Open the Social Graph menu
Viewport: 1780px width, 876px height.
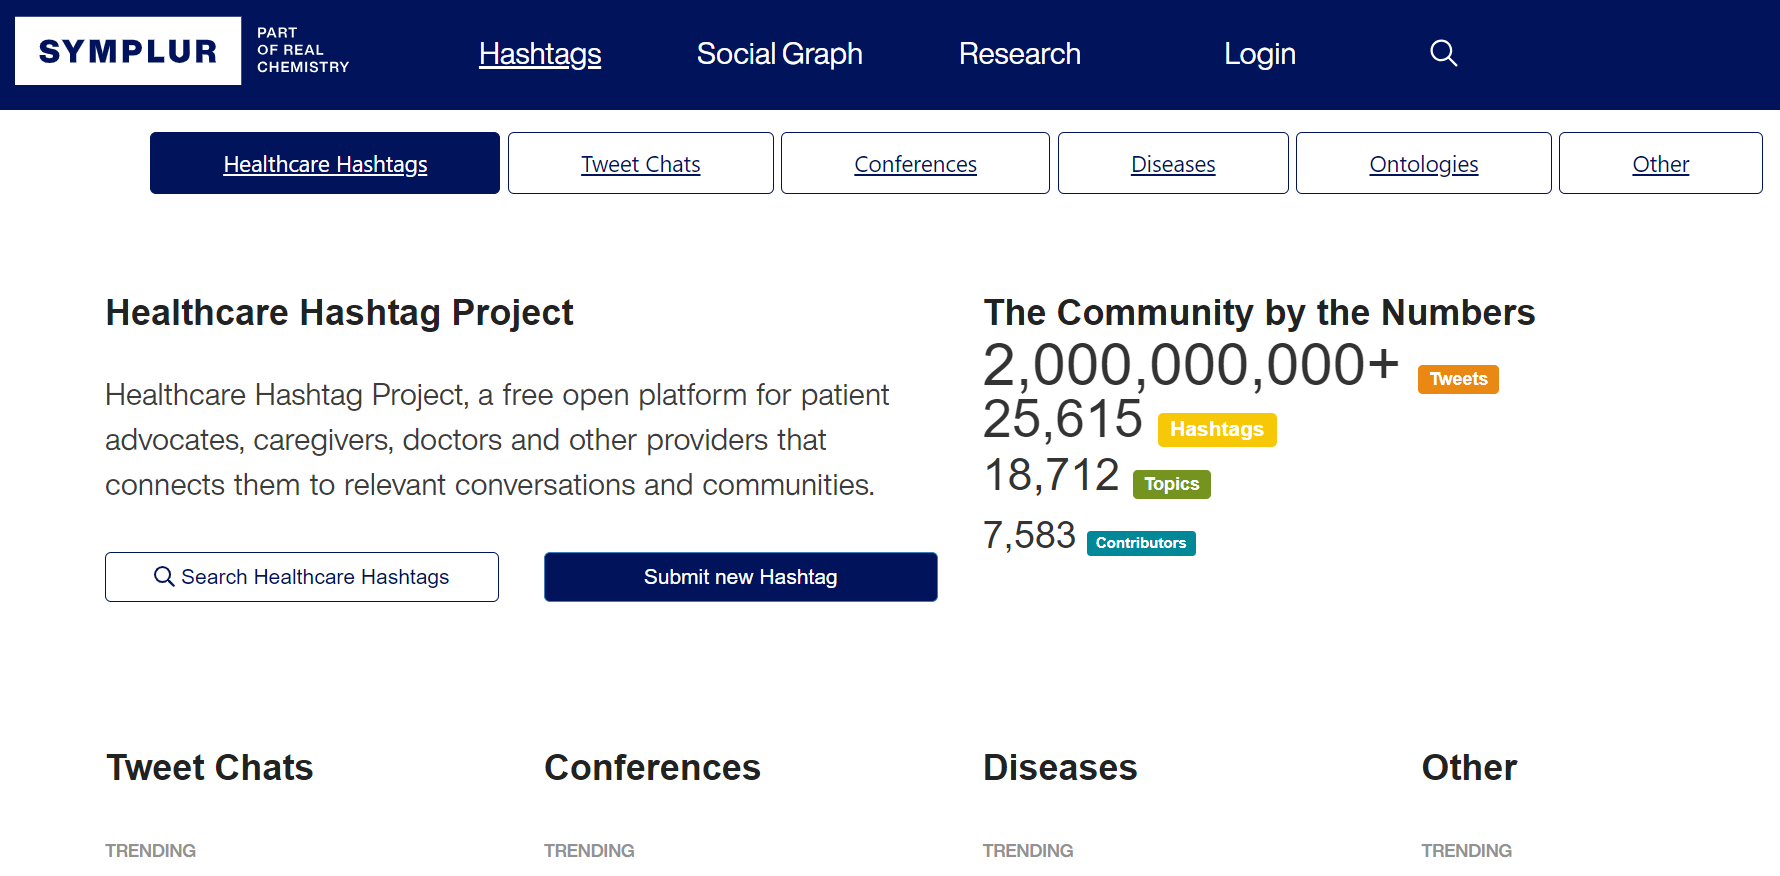[x=779, y=54]
